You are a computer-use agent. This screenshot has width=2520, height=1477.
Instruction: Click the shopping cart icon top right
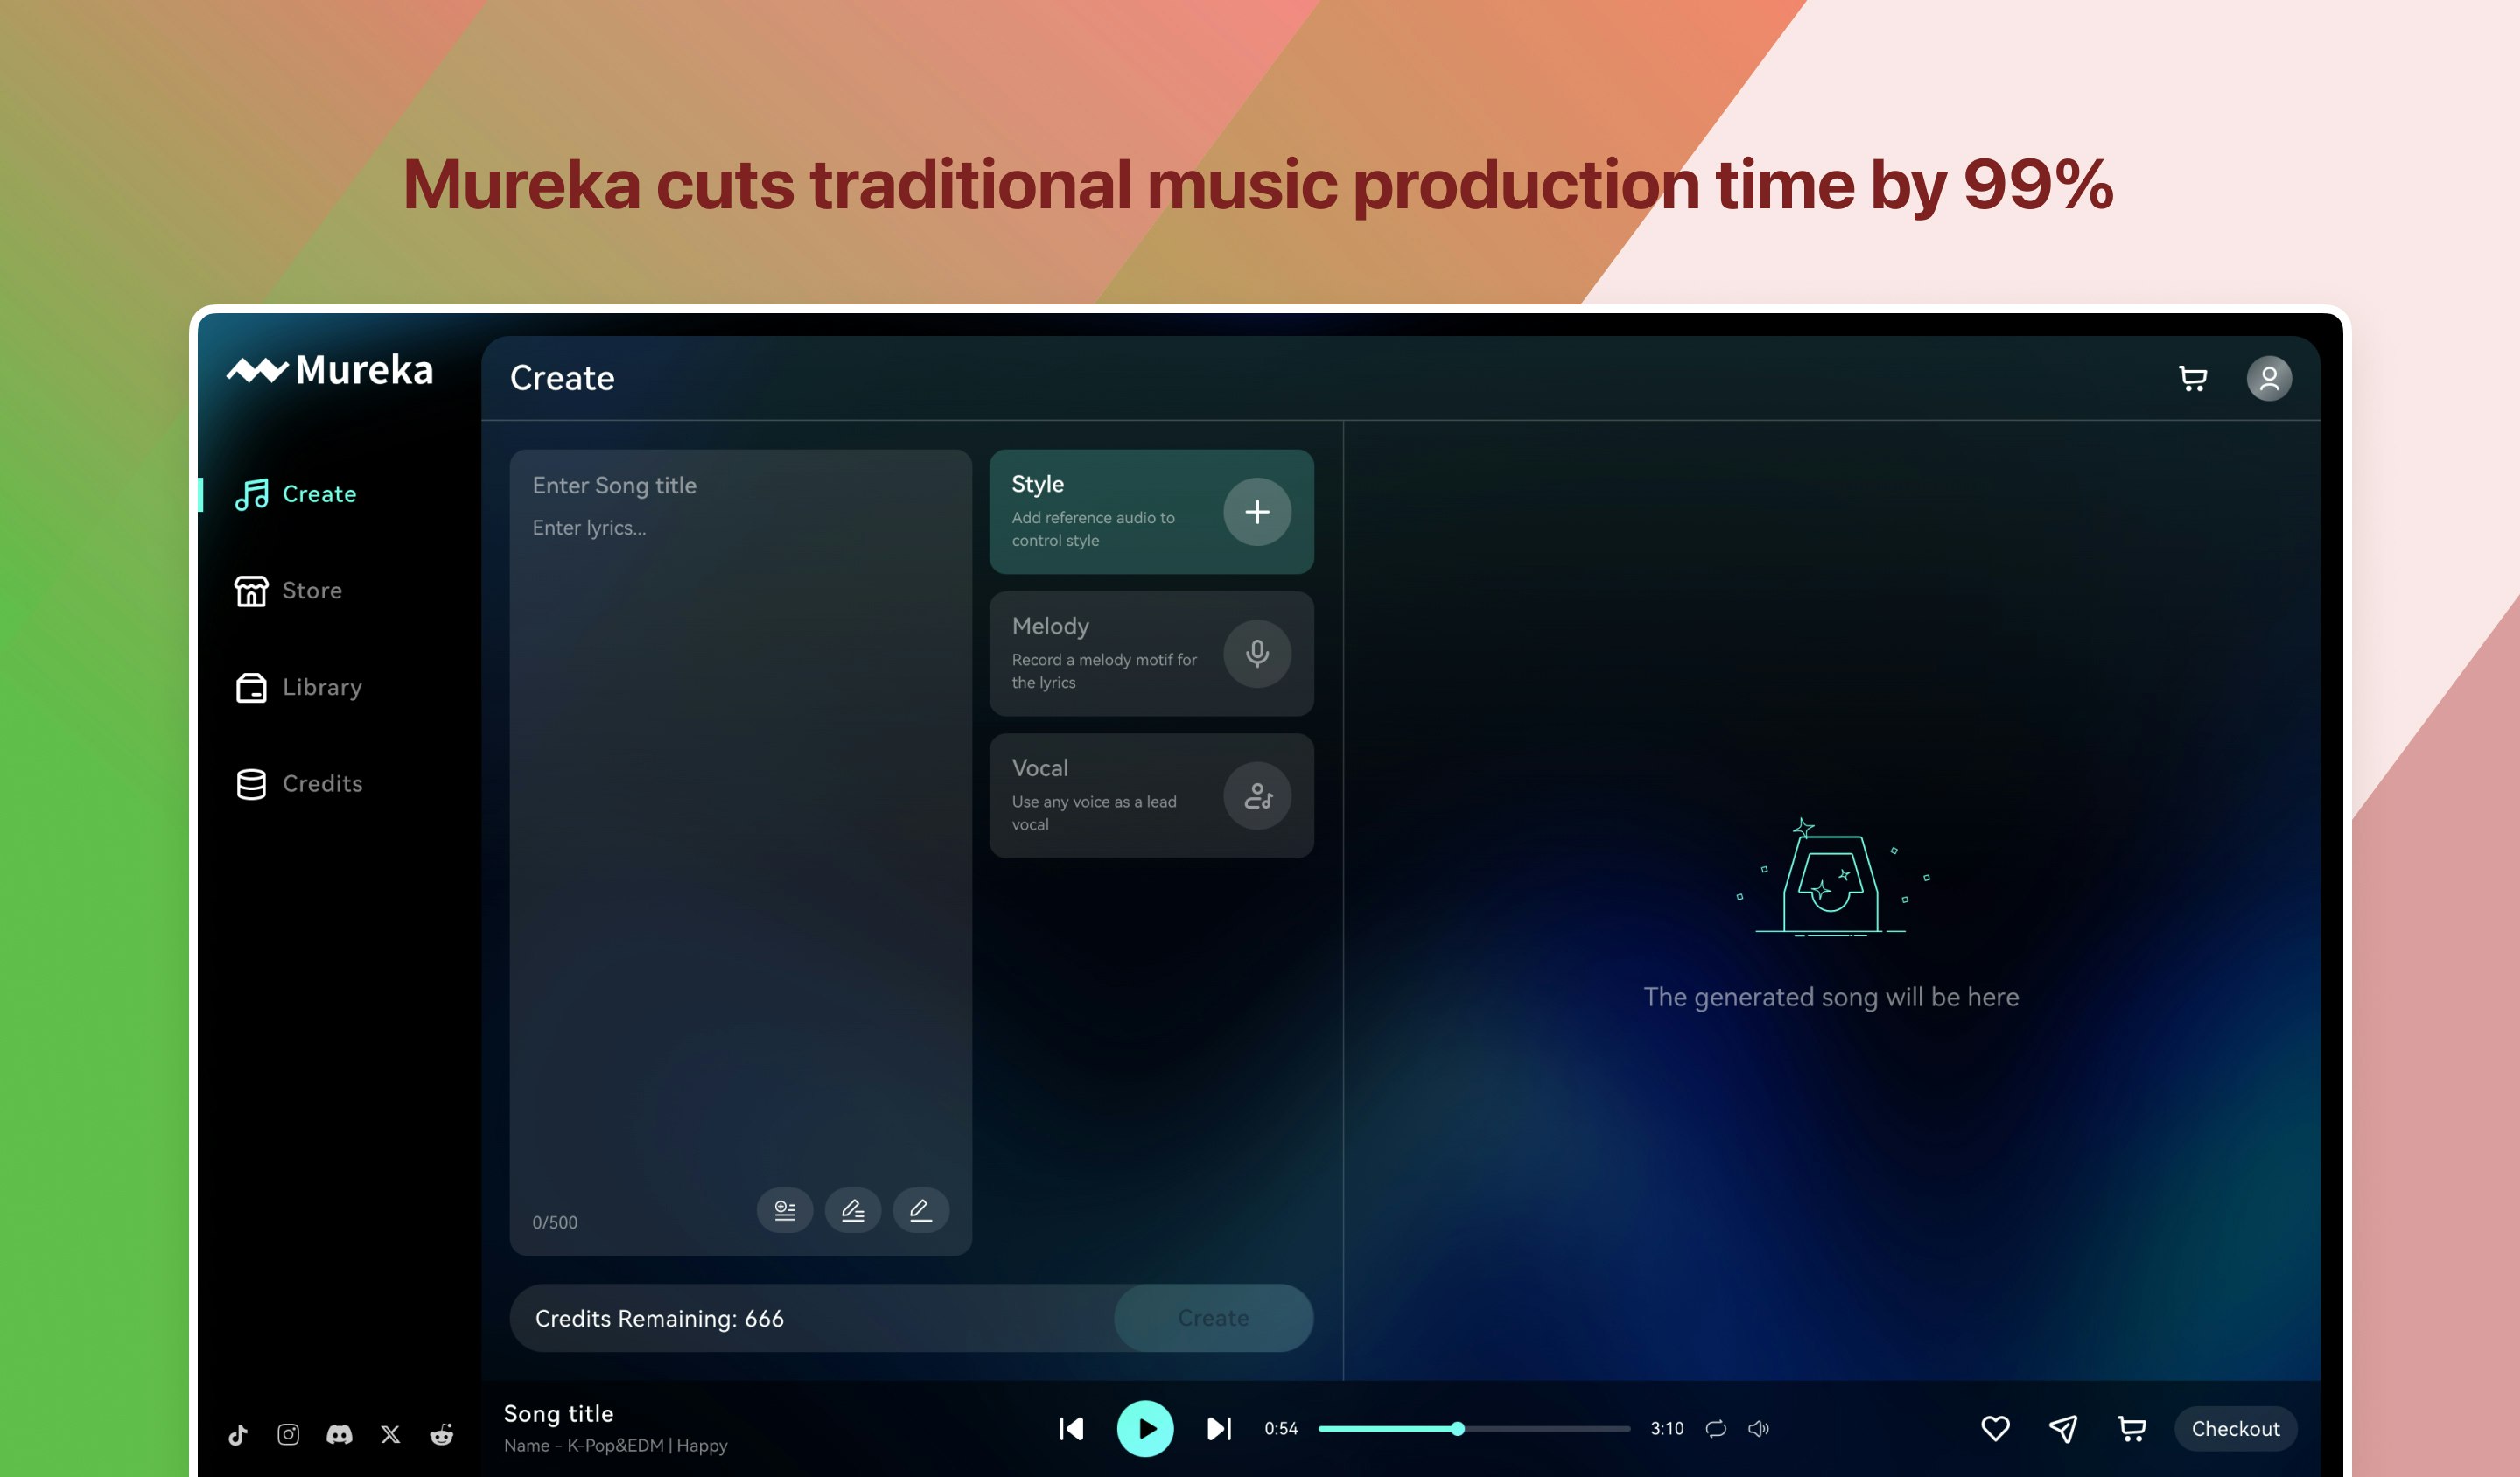click(2193, 374)
